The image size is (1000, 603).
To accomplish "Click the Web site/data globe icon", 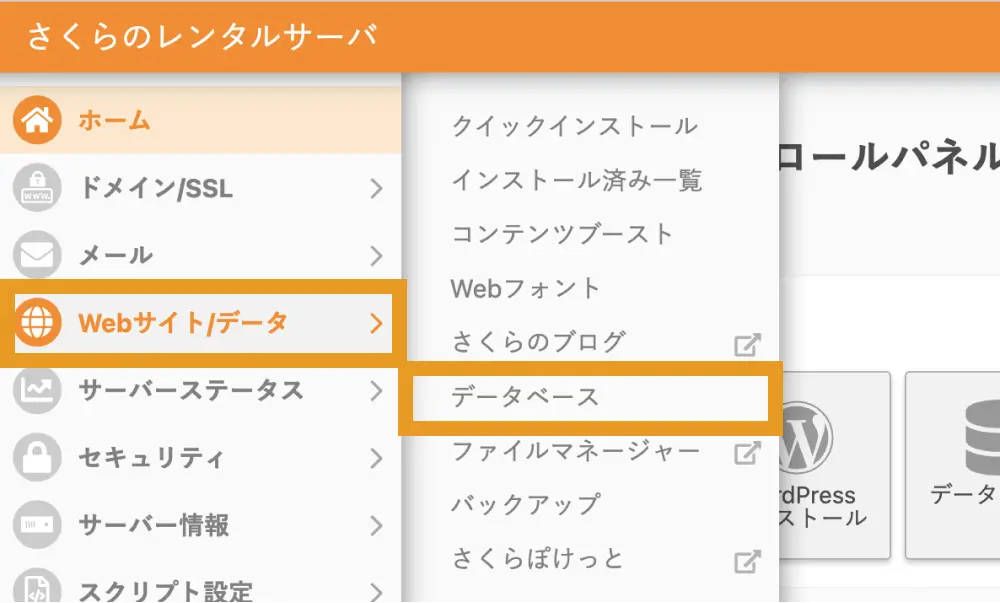I will [37, 322].
